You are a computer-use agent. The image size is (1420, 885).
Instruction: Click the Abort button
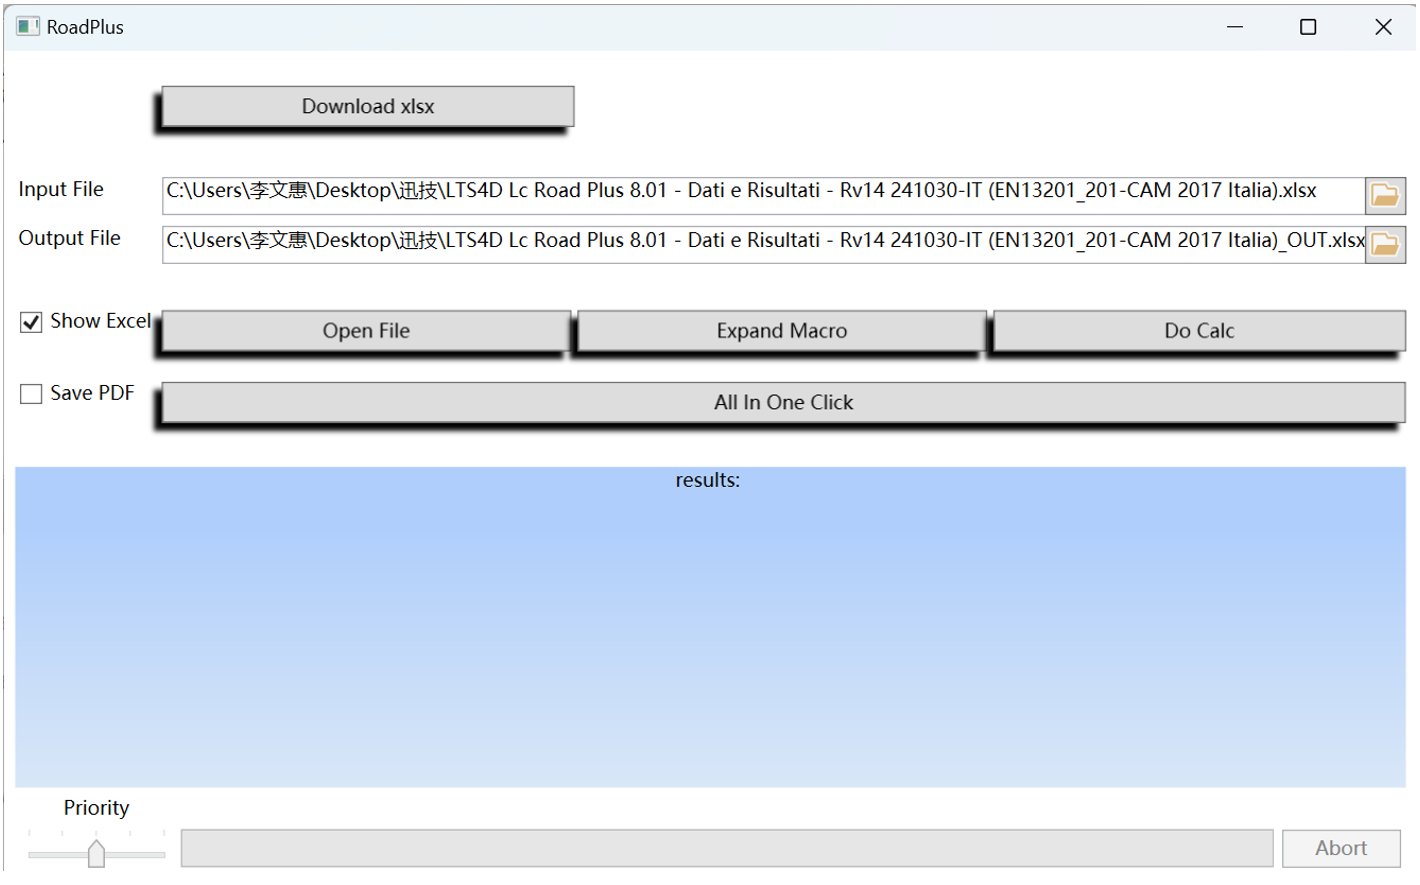tap(1340, 848)
